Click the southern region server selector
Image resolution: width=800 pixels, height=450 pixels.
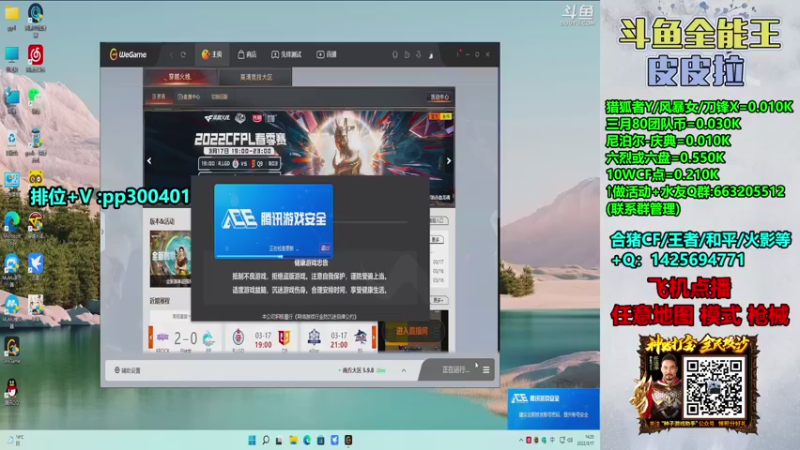(x=362, y=370)
